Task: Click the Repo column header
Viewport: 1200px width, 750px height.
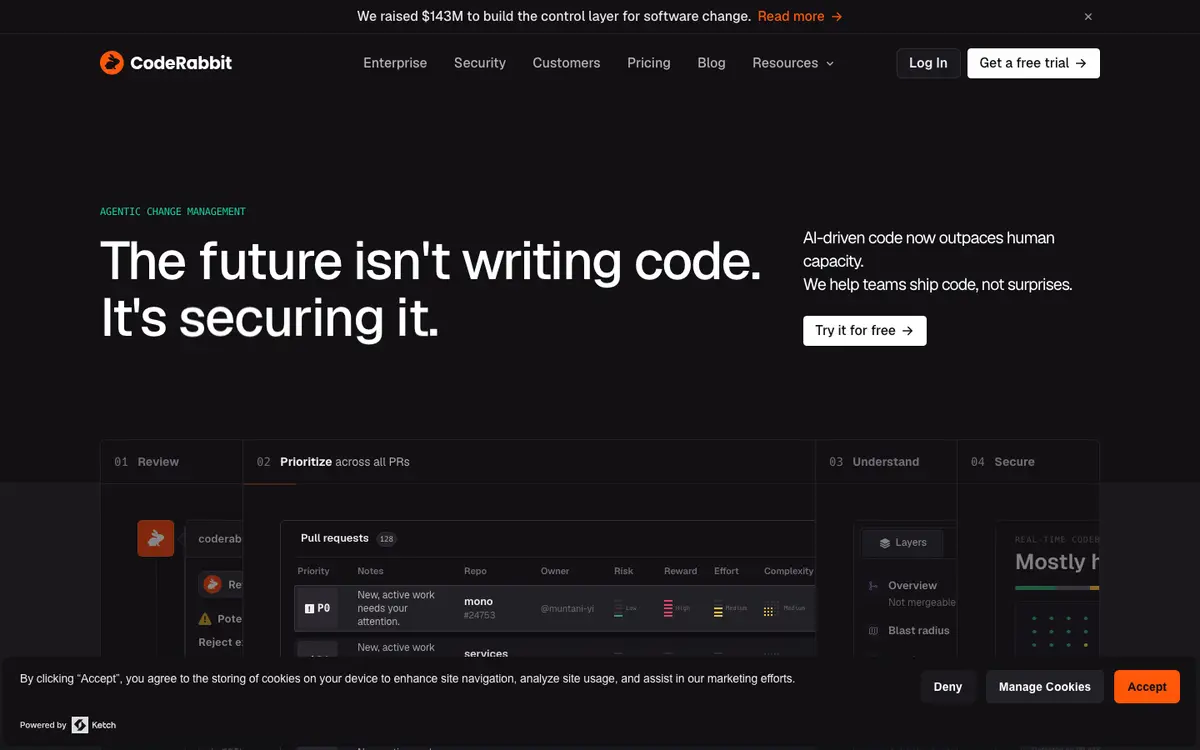Action: coord(475,571)
